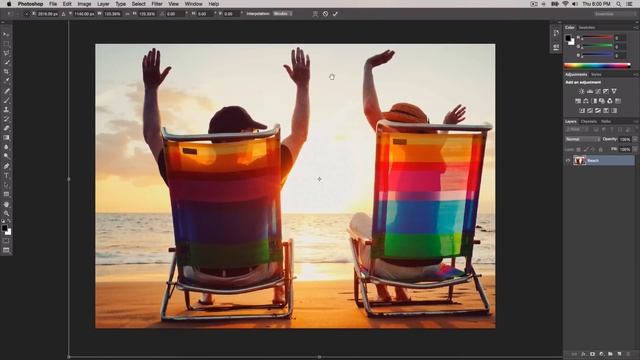Add a Vibrance adjustment
Image resolution: width=640 pixels, height=360 pixels.
pyautogui.click(x=614, y=91)
